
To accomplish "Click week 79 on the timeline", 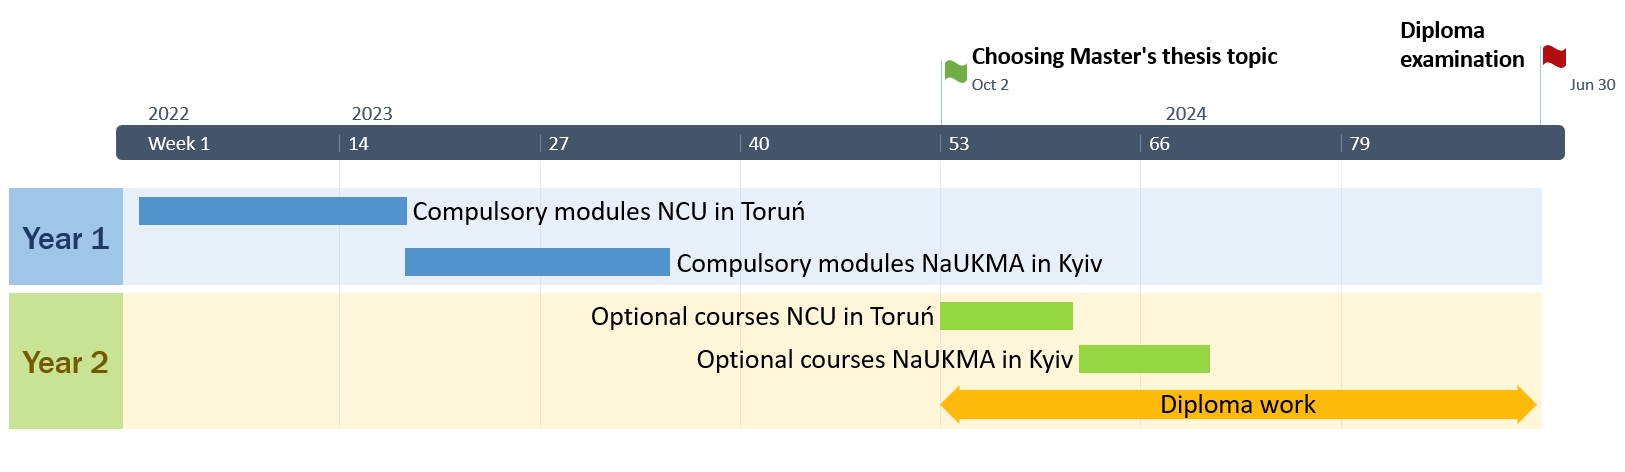I will tap(1359, 143).
